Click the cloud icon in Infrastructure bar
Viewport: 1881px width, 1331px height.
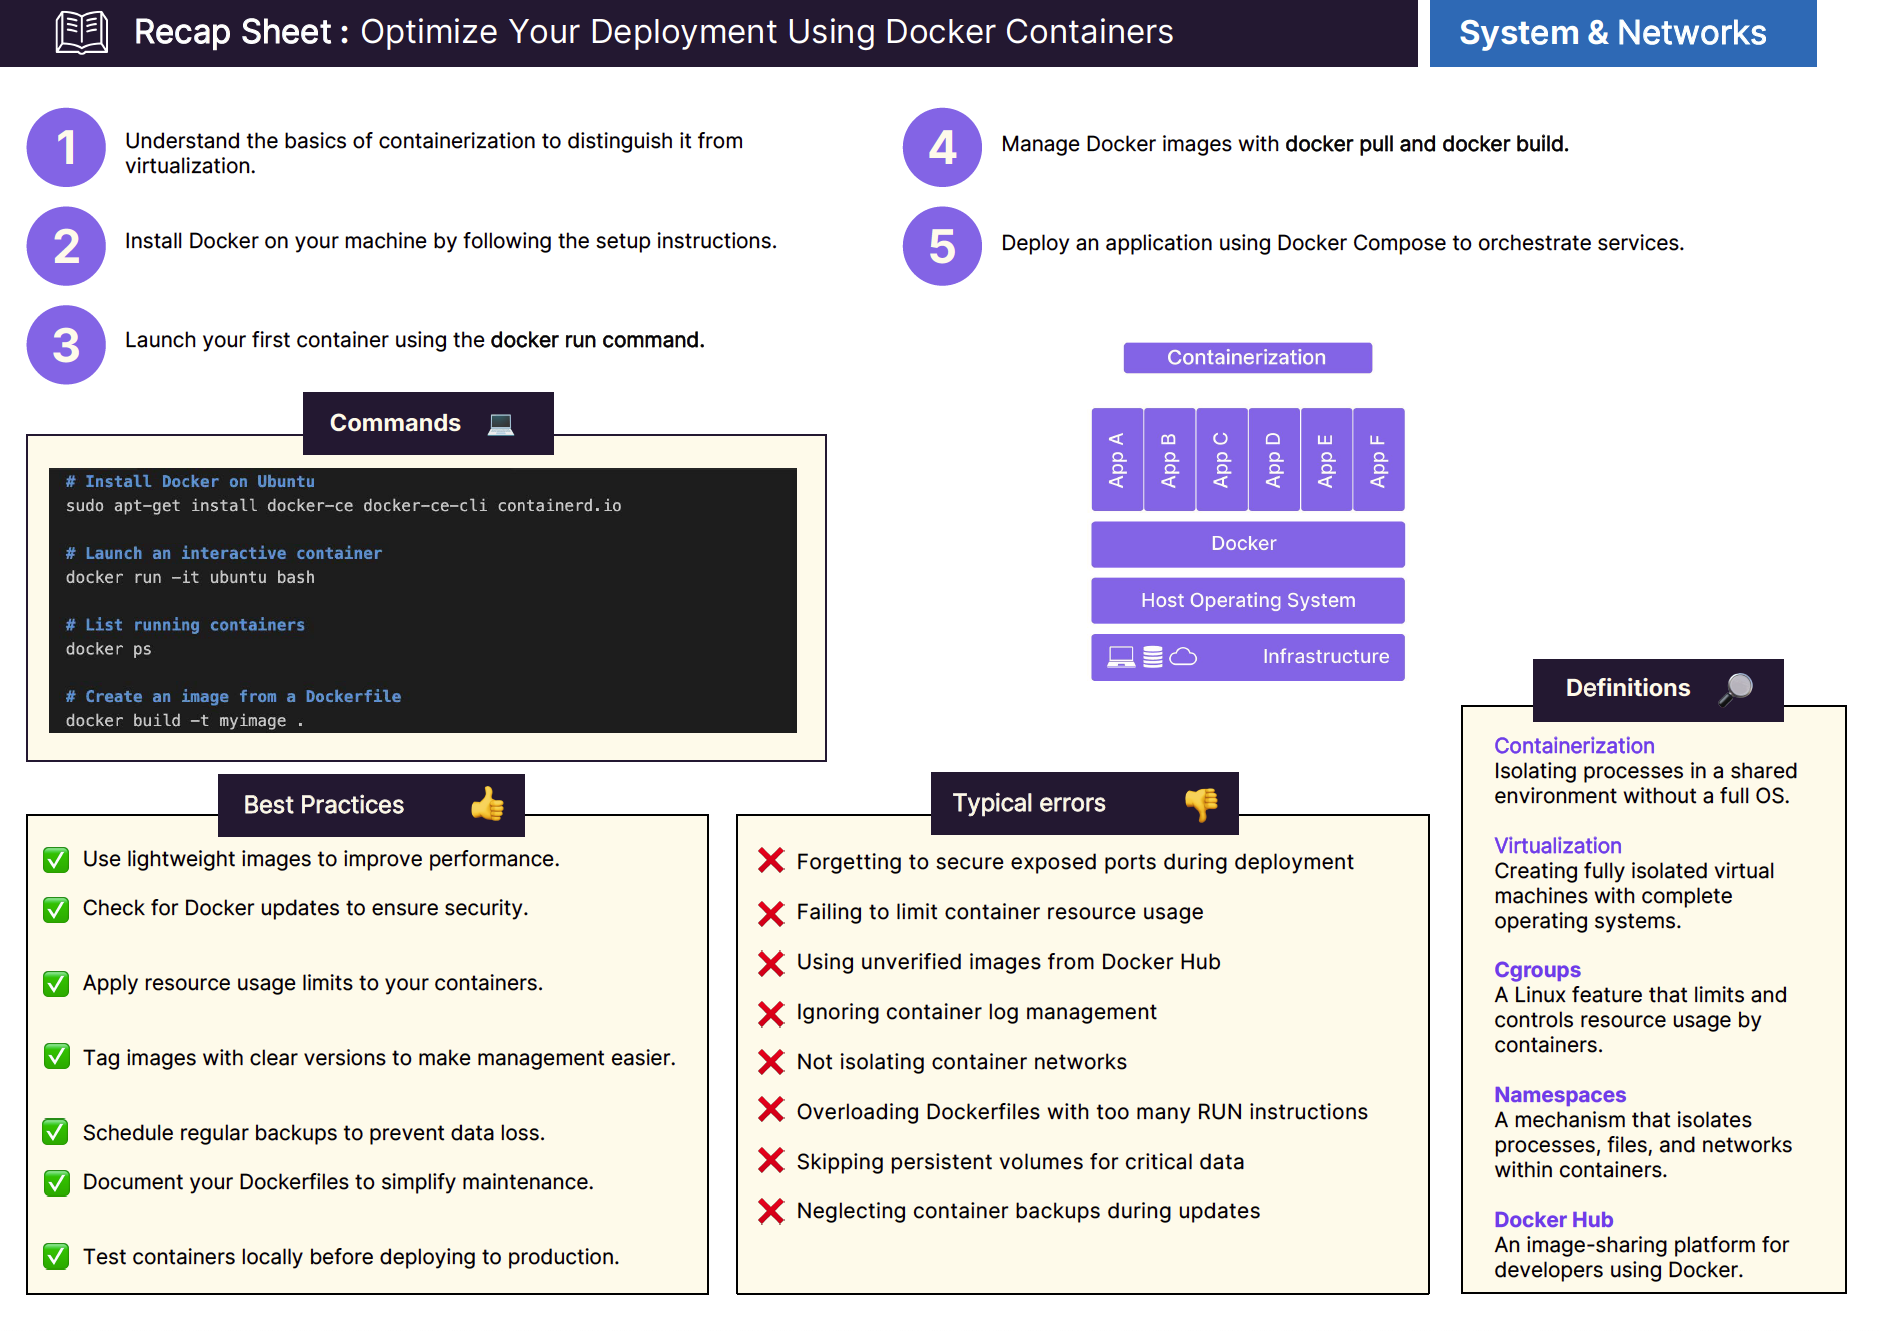(x=1183, y=657)
